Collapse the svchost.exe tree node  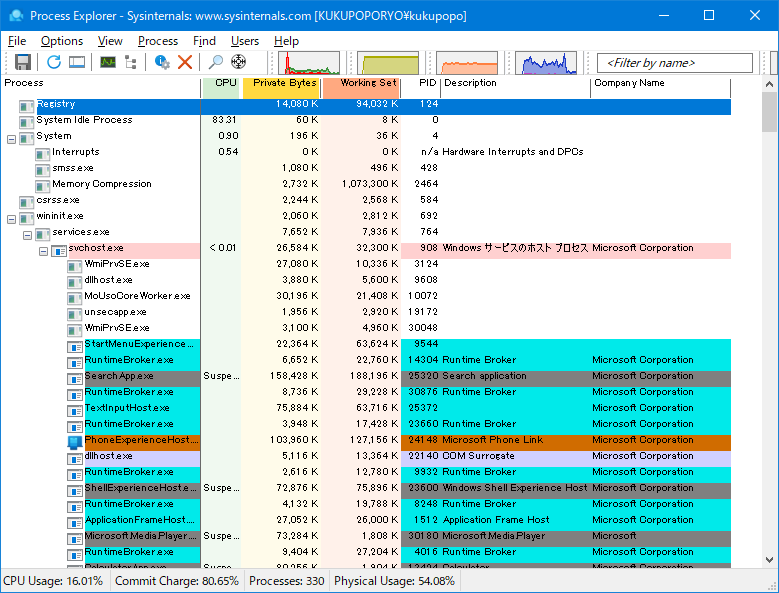pyautogui.click(x=43, y=251)
